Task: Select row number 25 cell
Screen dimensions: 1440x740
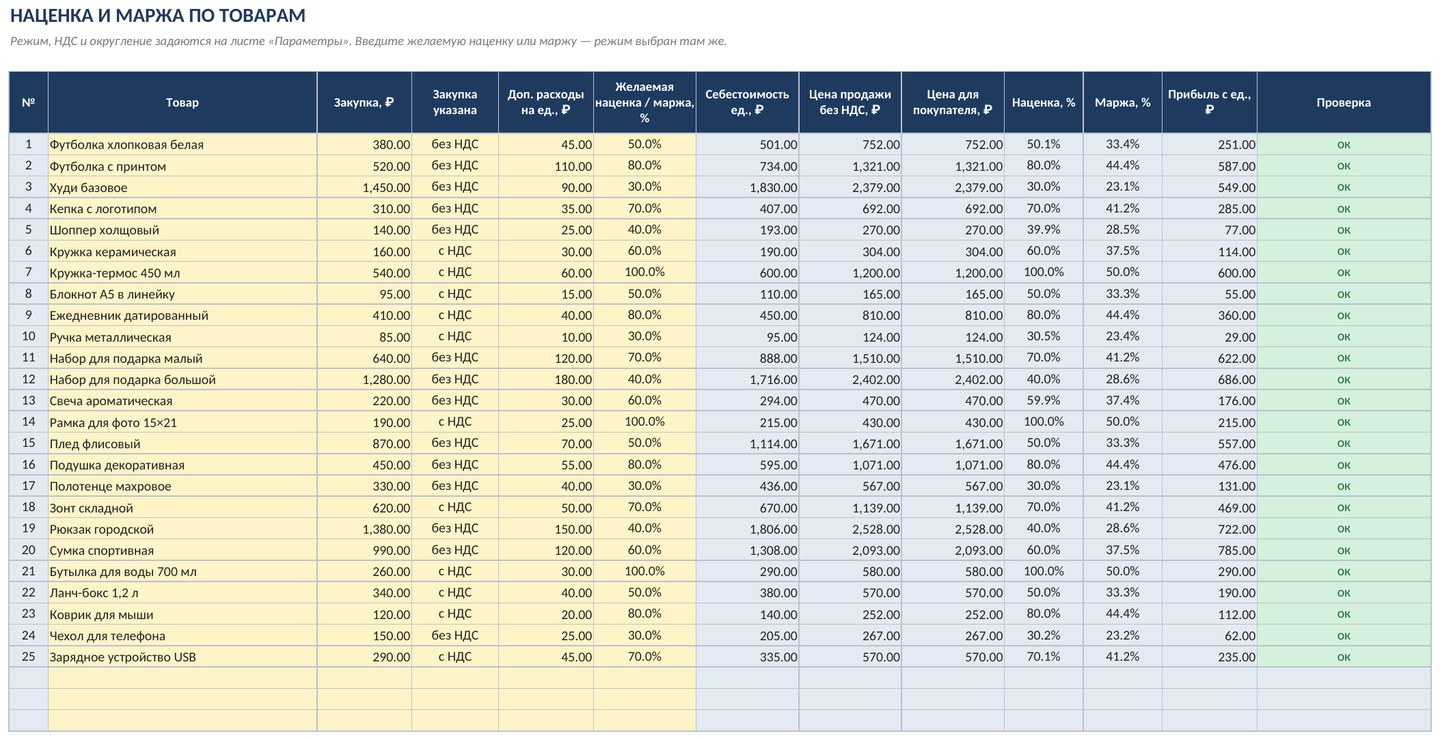Action: pyautogui.click(x=28, y=657)
